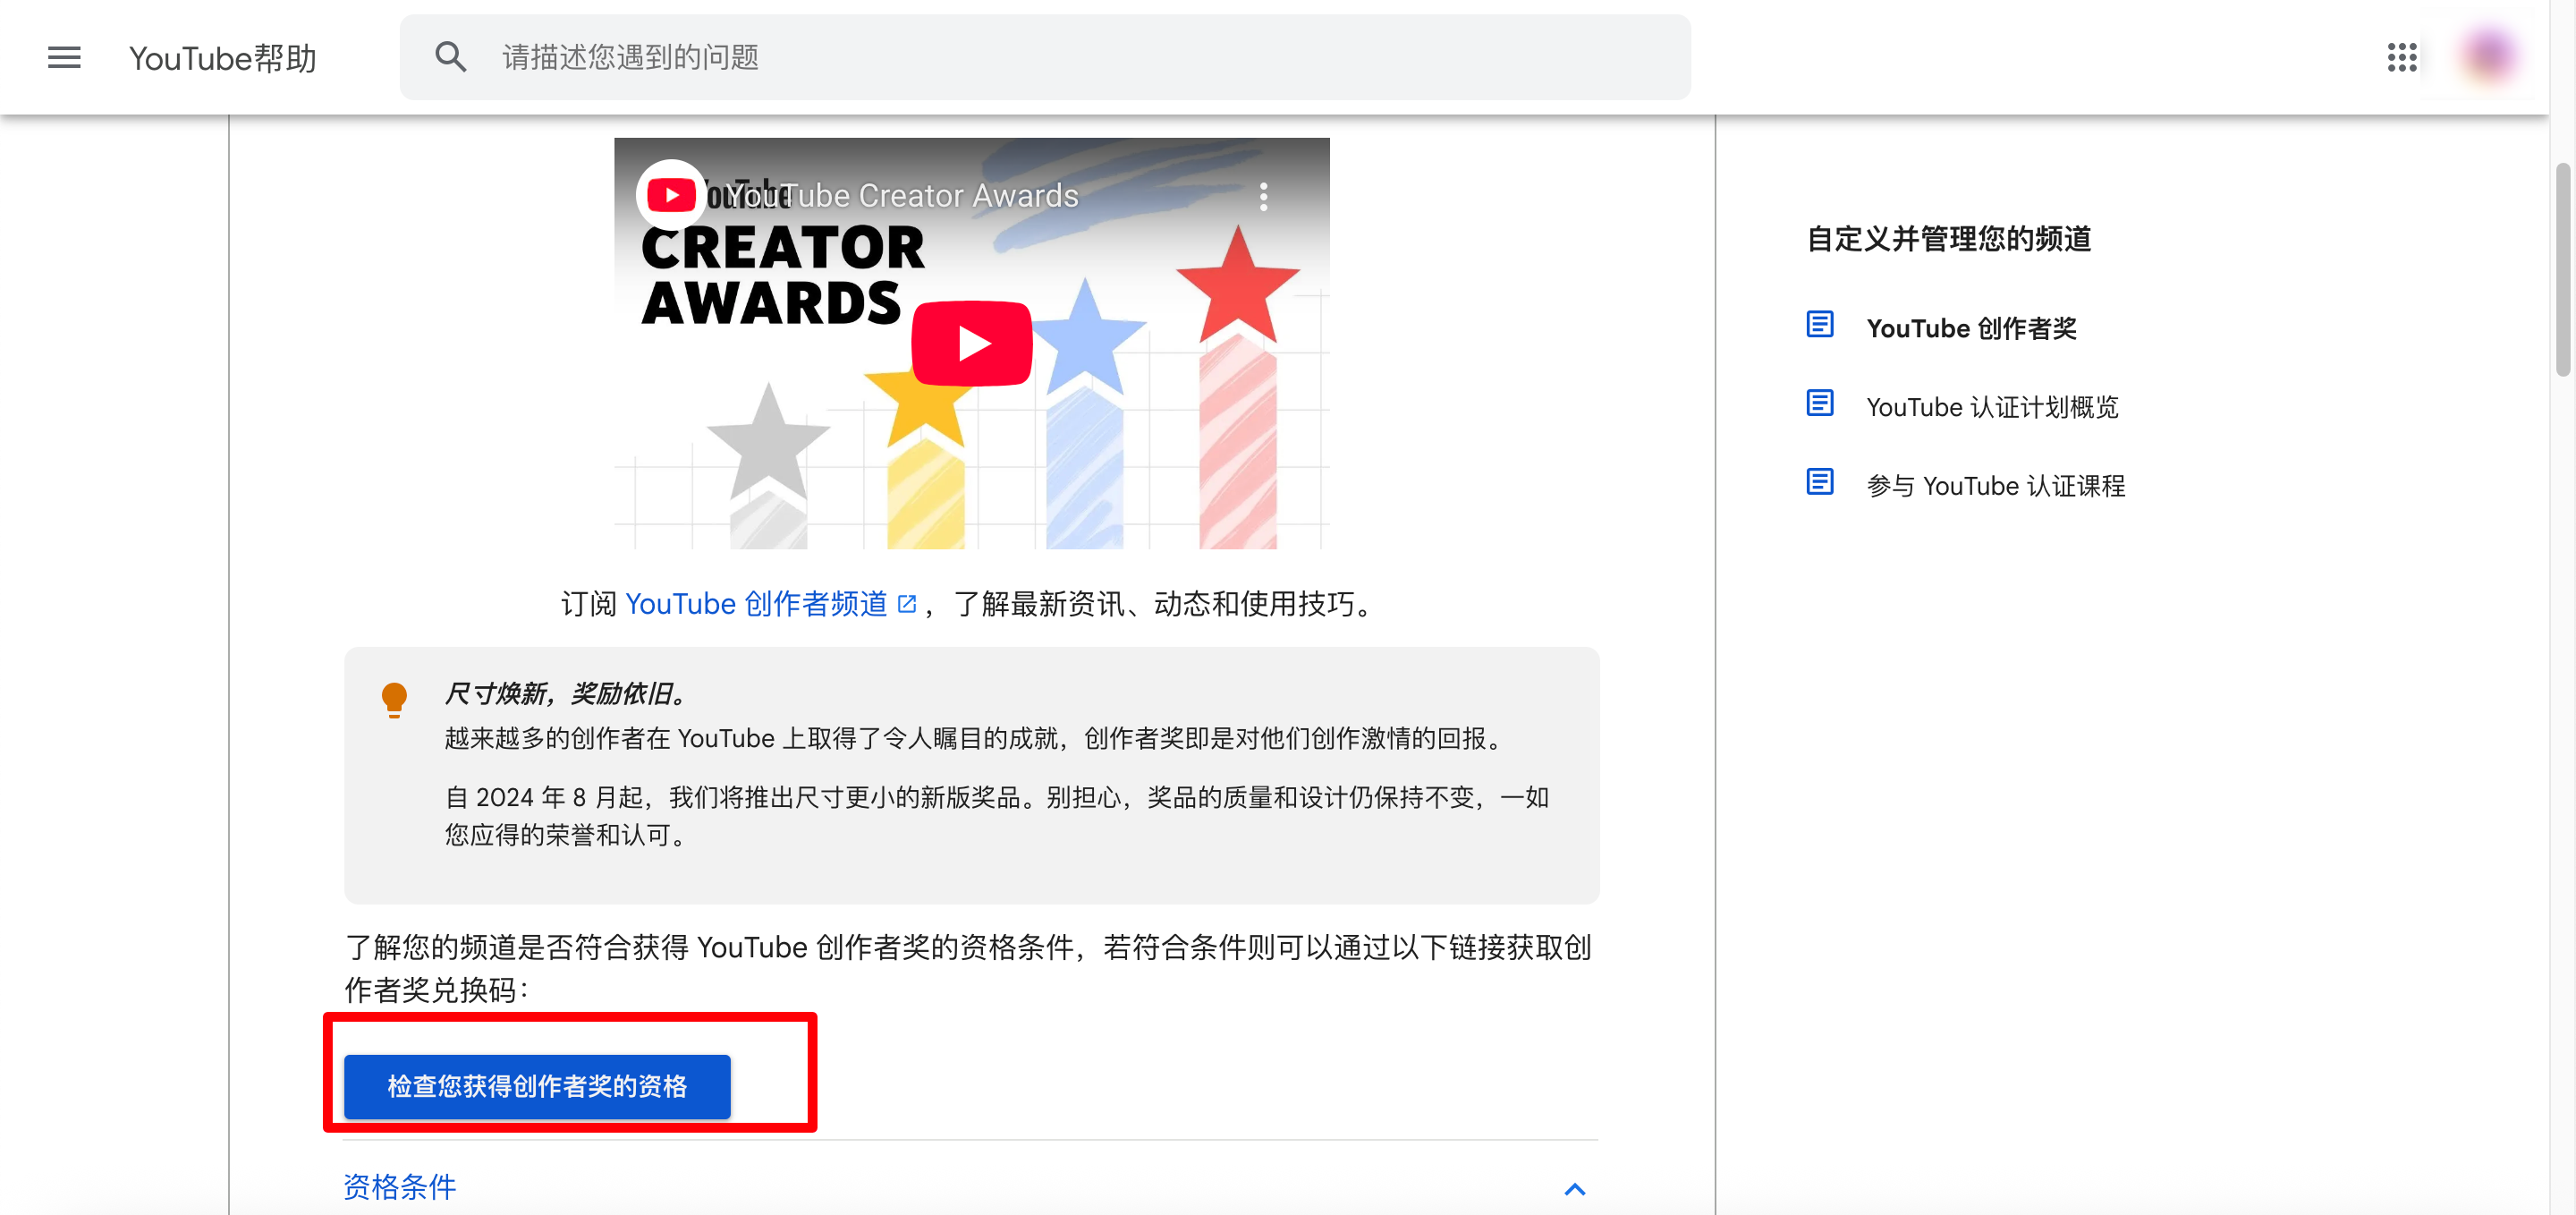
Task: Click the YouTube channel logo on video
Action: tap(671, 195)
